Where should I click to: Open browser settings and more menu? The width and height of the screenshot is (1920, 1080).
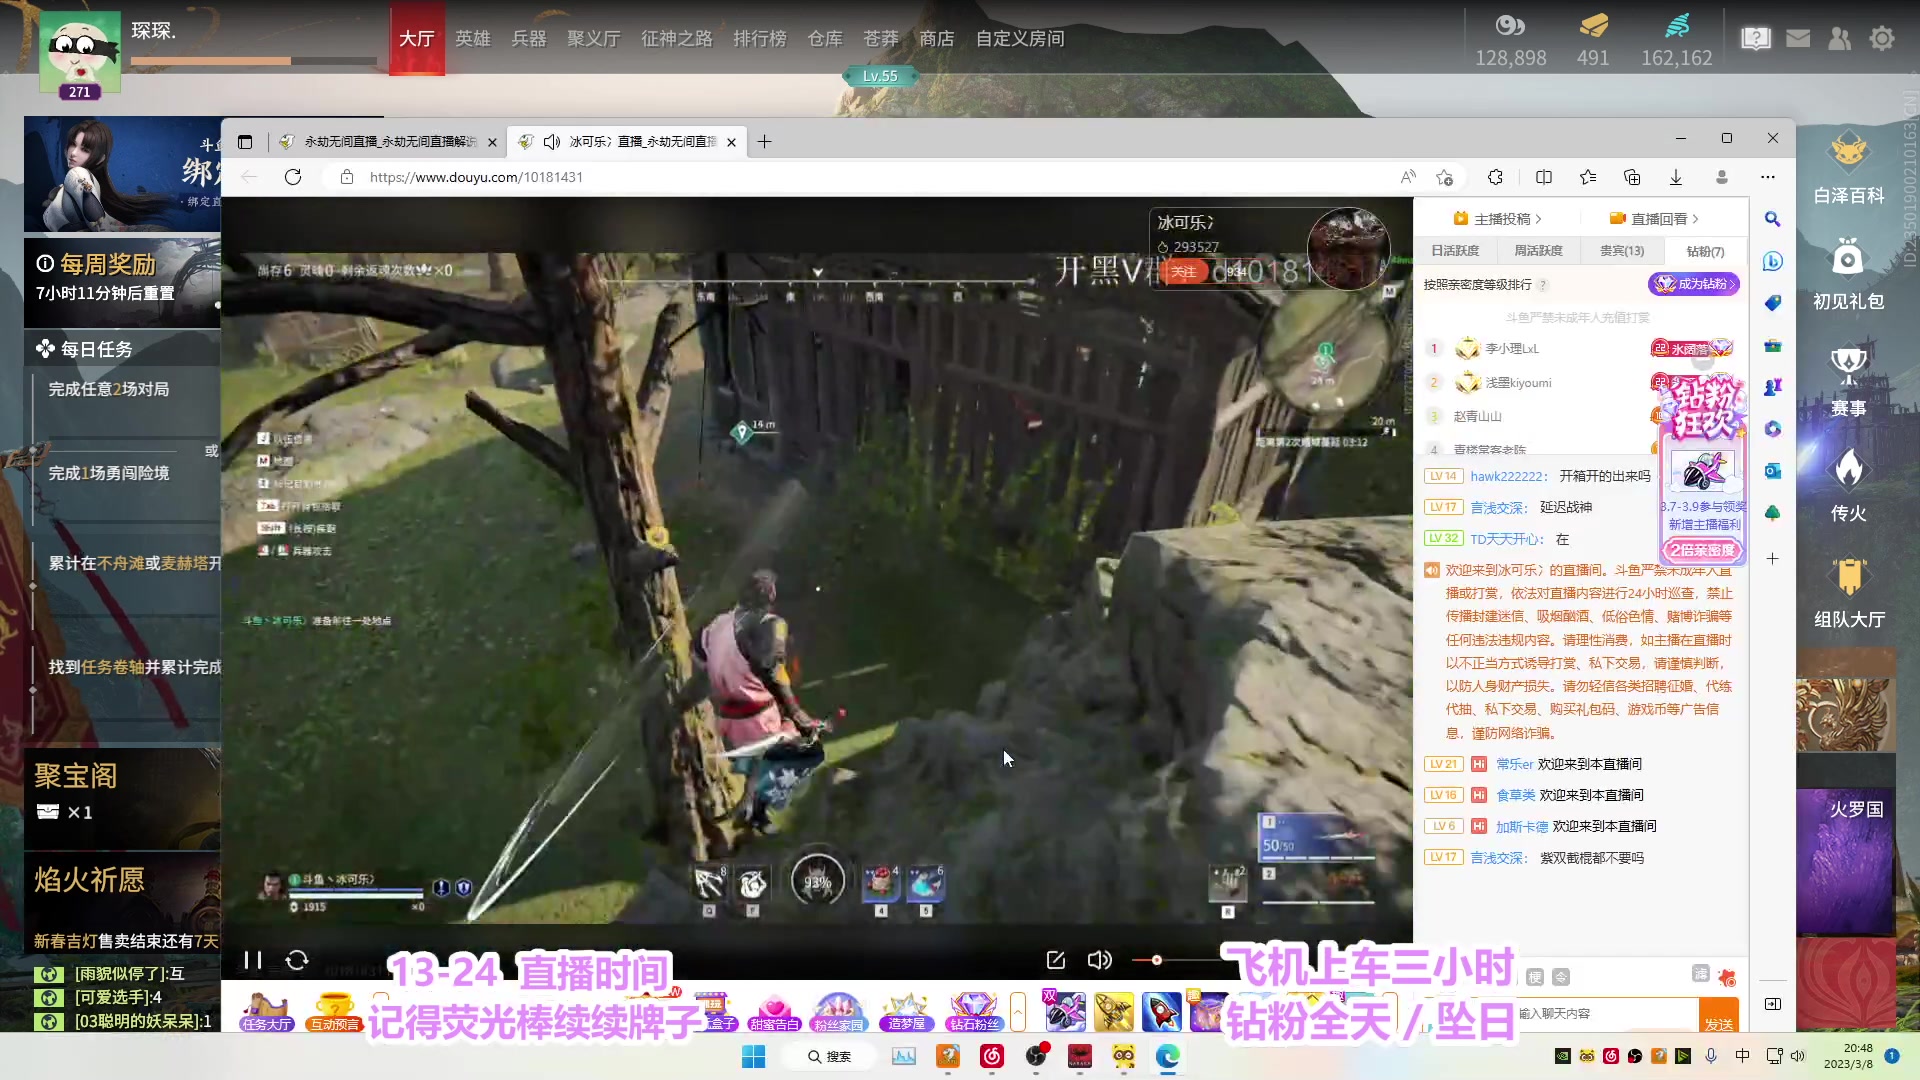pyautogui.click(x=1768, y=177)
